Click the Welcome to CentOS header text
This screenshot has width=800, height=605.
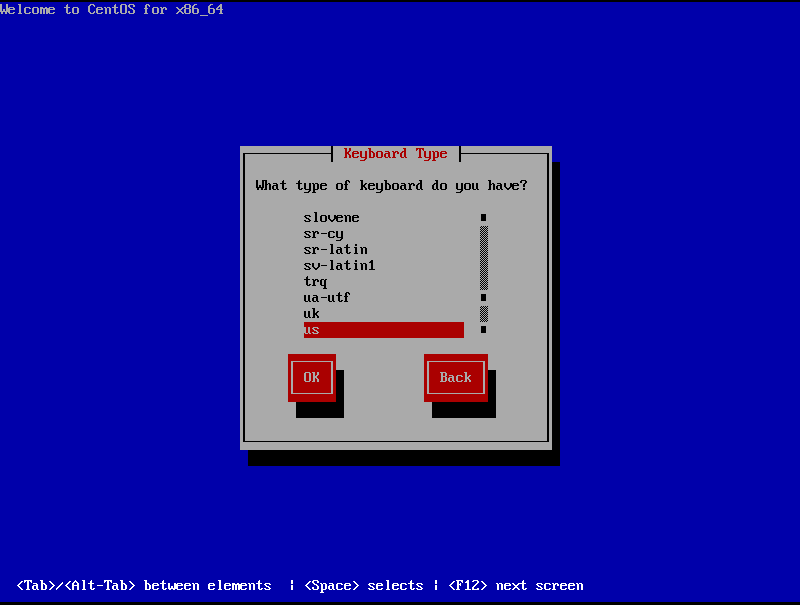[x=111, y=10]
